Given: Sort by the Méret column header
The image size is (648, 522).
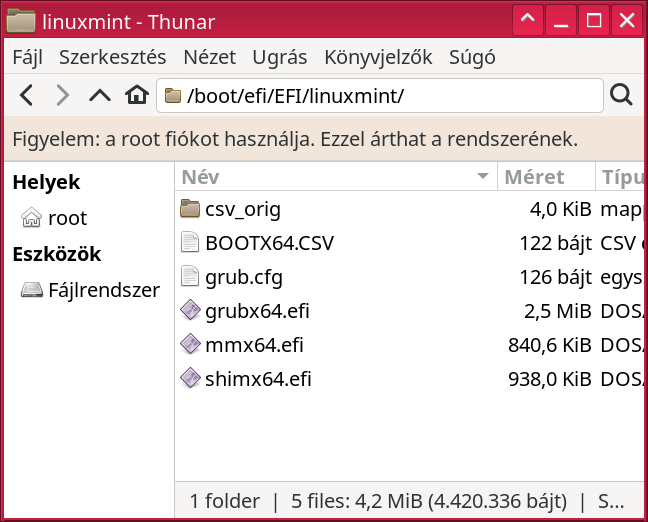Looking at the screenshot, I should tap(546, 177).
